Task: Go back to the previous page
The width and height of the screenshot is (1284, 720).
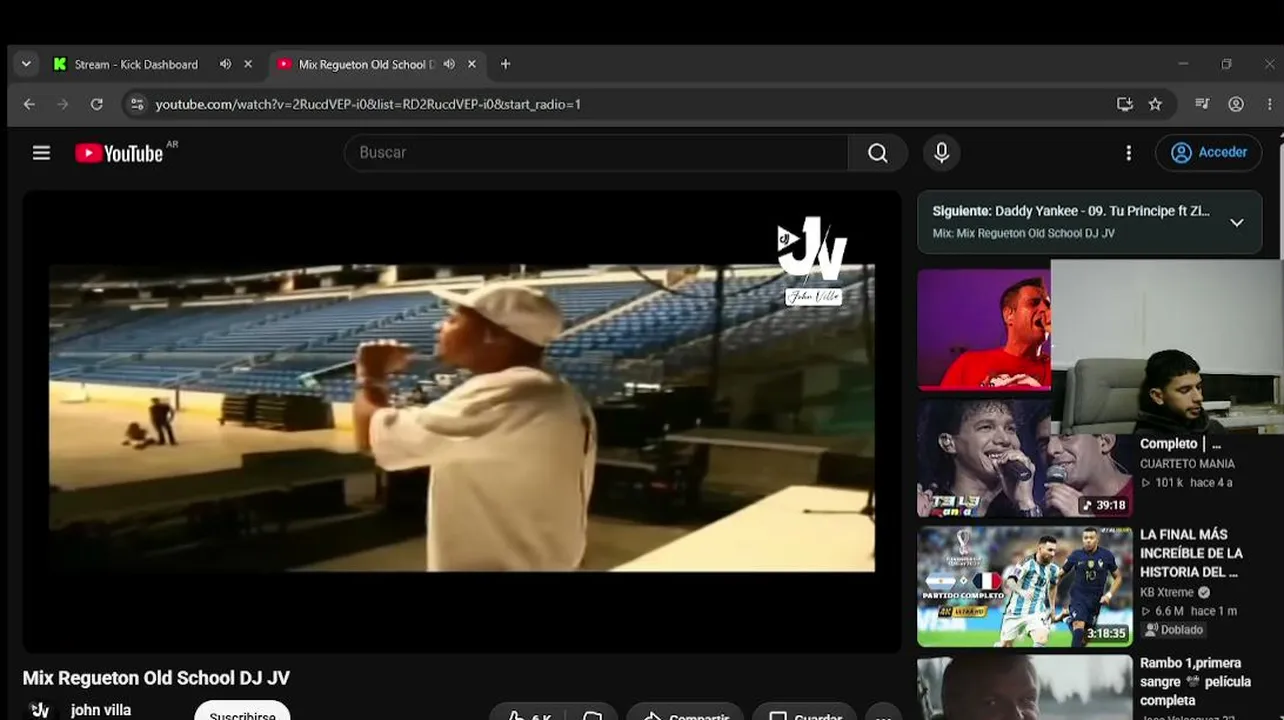Action: point(29,104)
